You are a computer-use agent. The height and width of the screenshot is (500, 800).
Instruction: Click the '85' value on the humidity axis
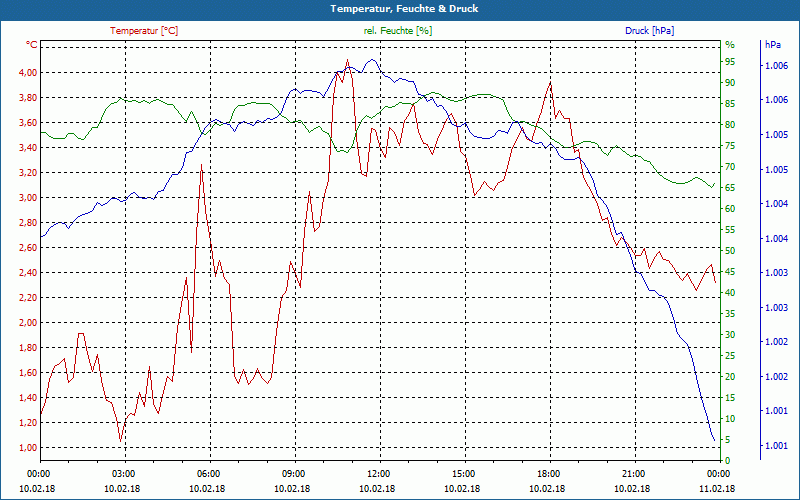(730, 104)
